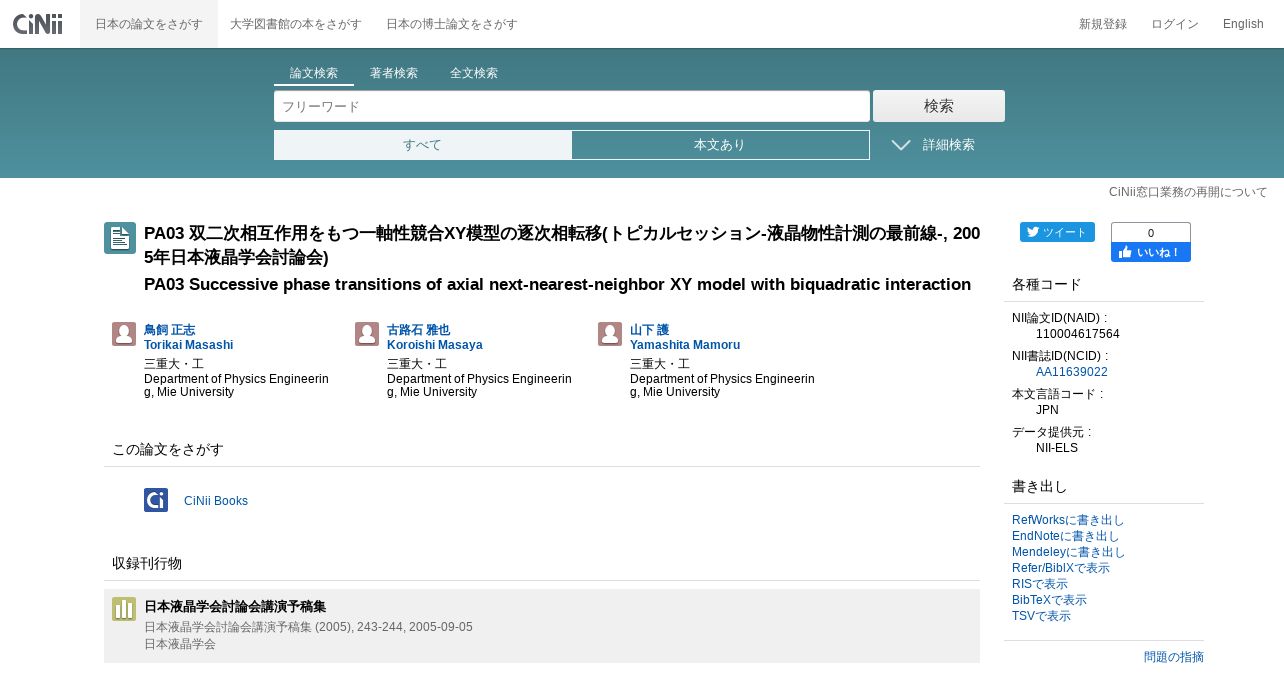Click EndNoteに書き出し export link

click(x=1066, y=536)
